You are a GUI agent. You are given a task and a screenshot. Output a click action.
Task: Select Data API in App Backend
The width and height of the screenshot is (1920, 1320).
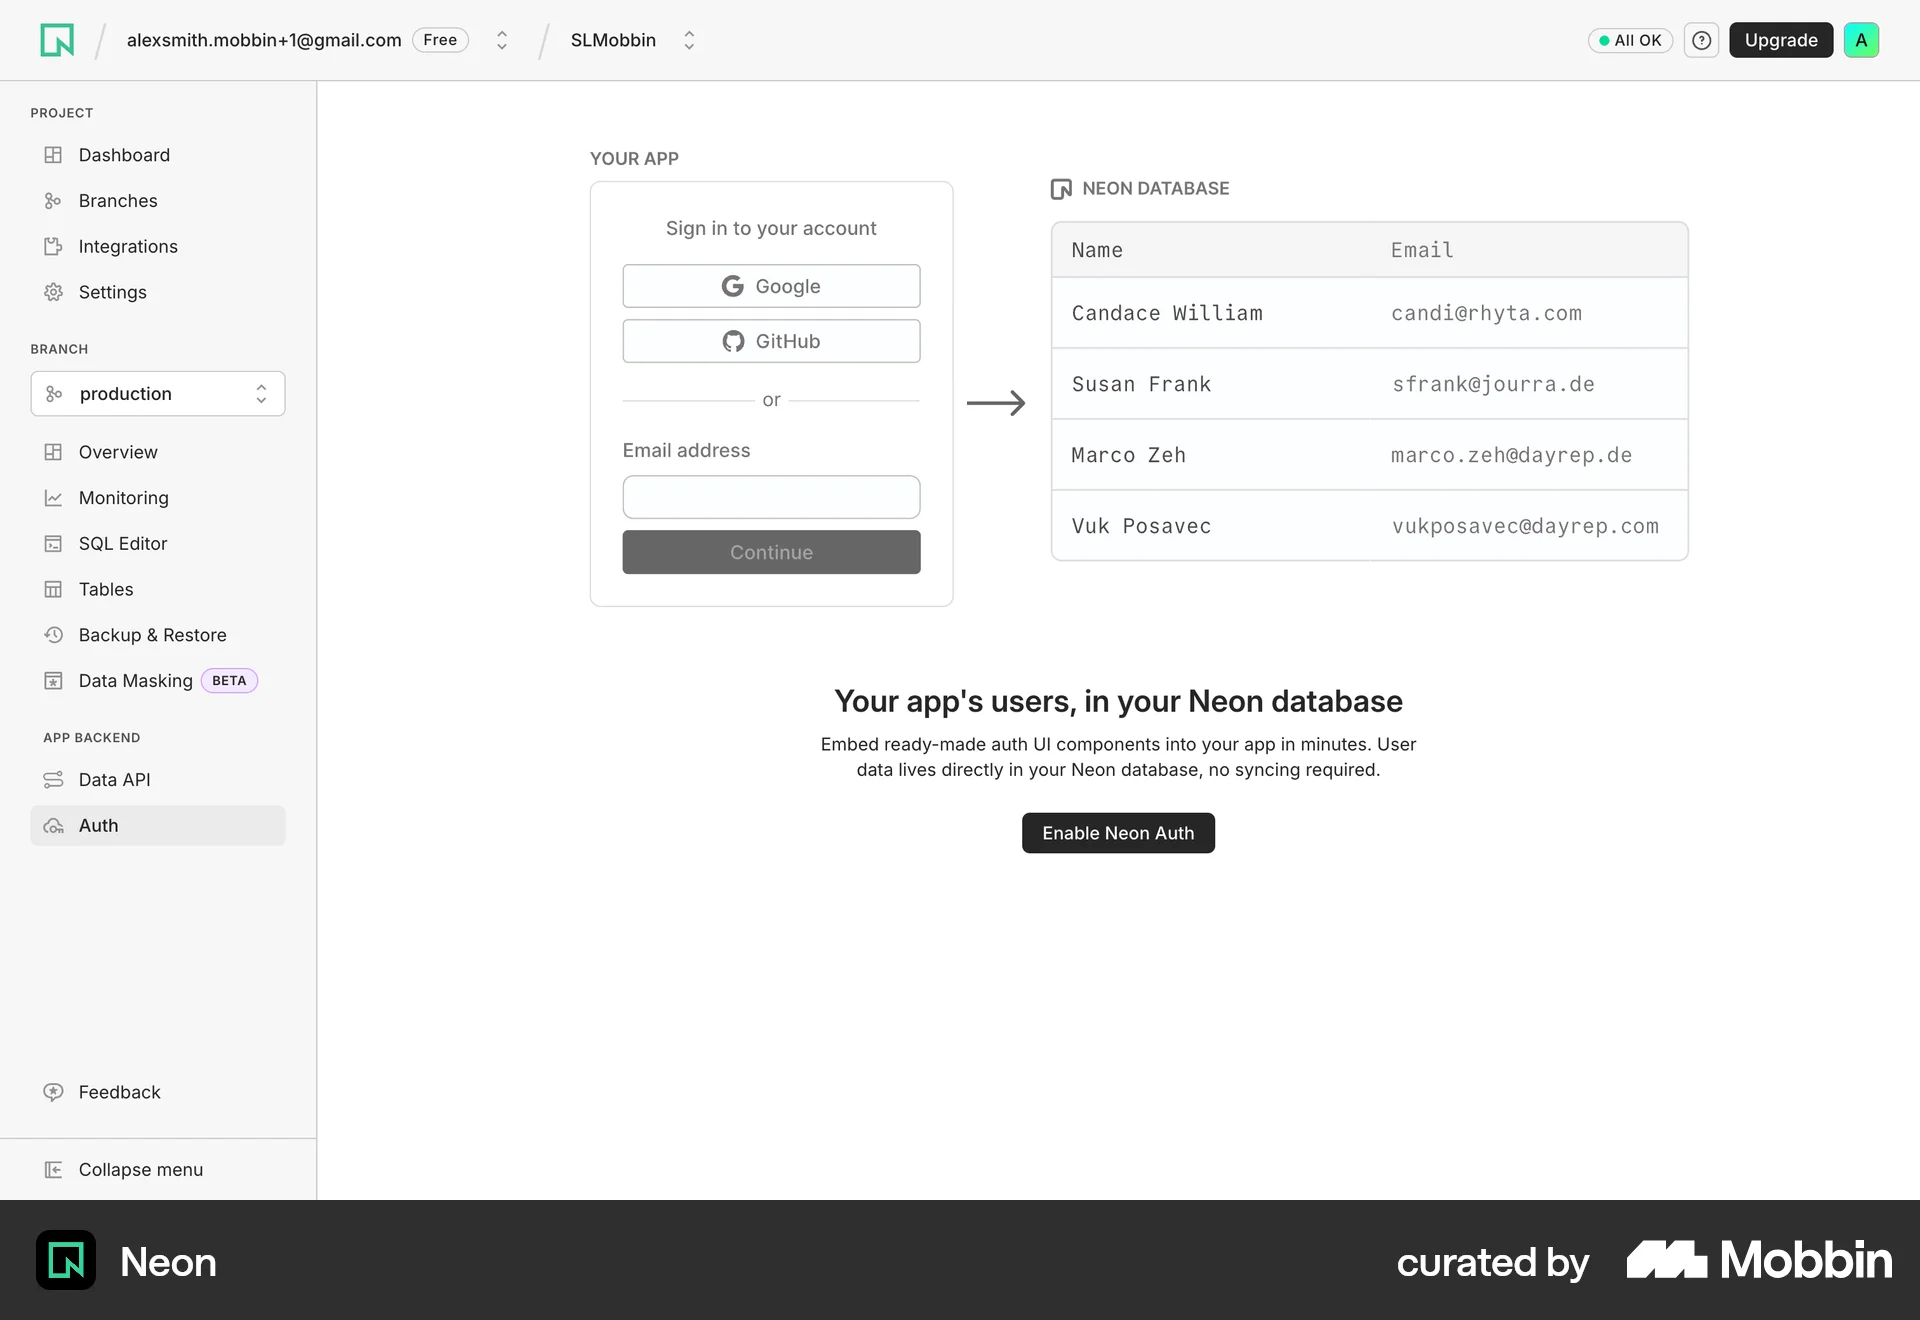click(158, 780)
